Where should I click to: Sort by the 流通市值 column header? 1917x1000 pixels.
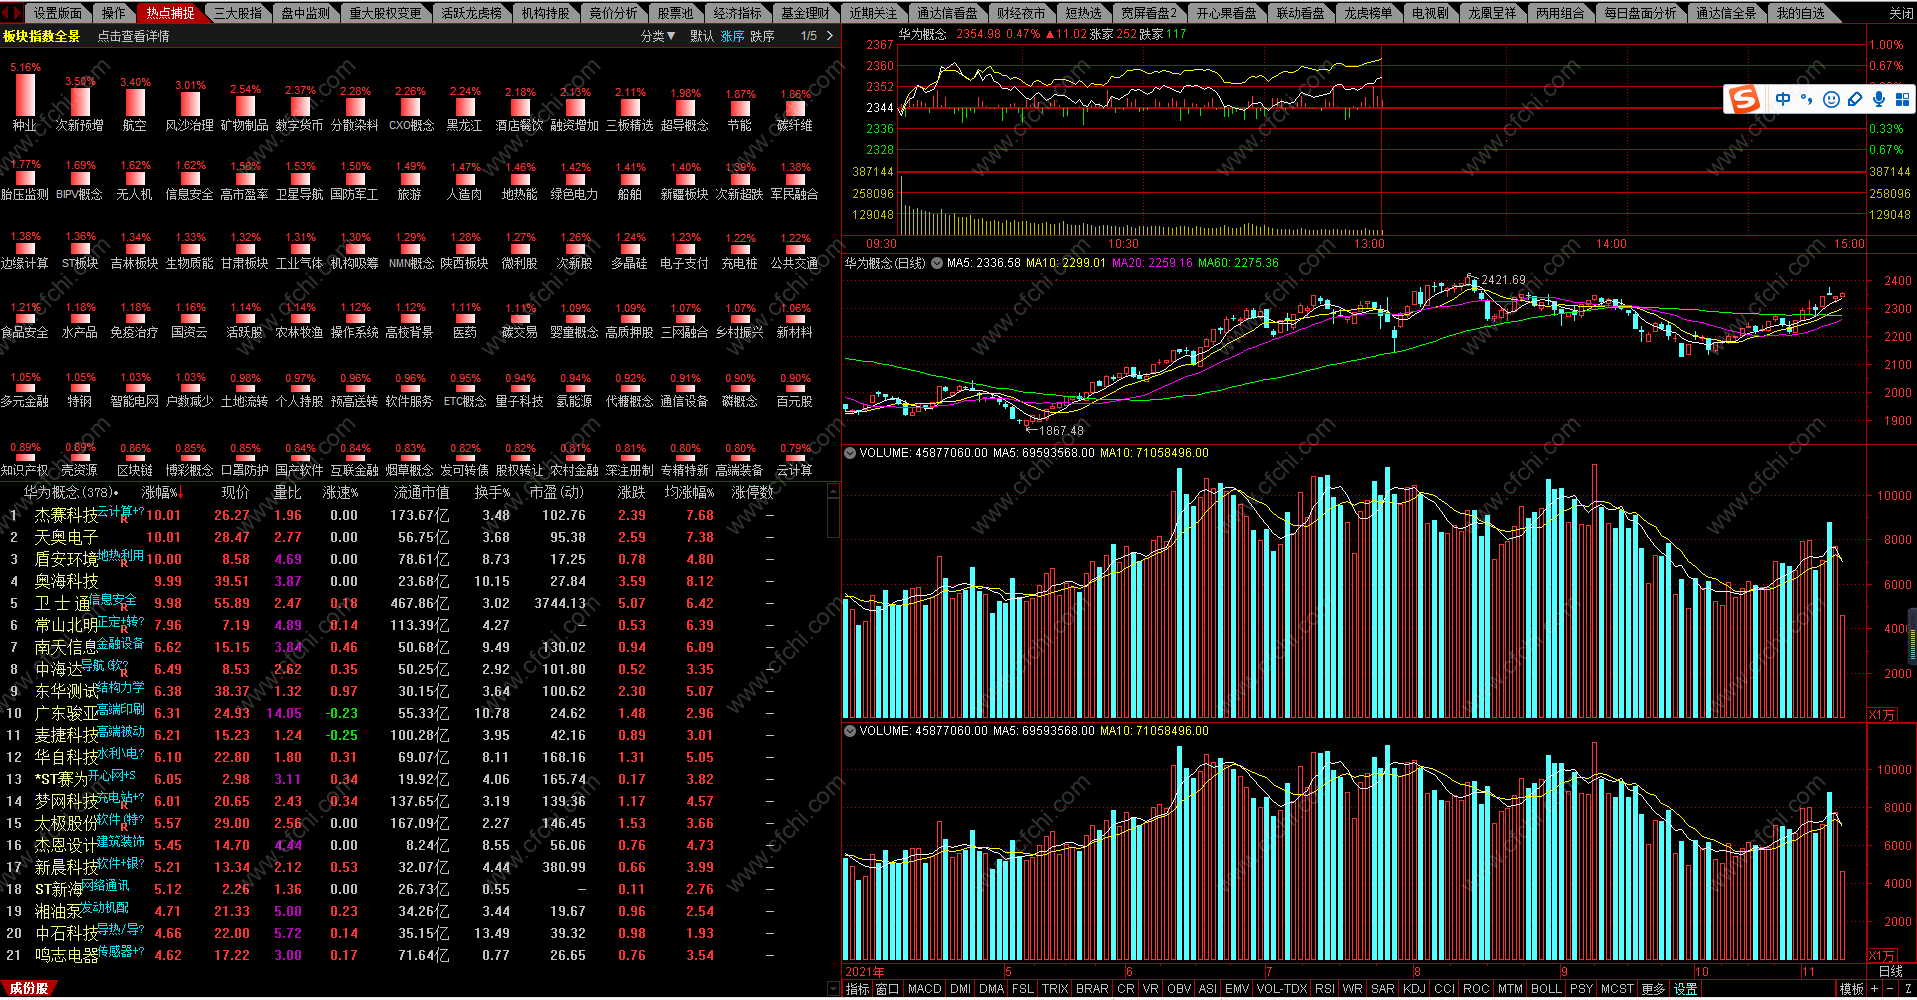421,493
